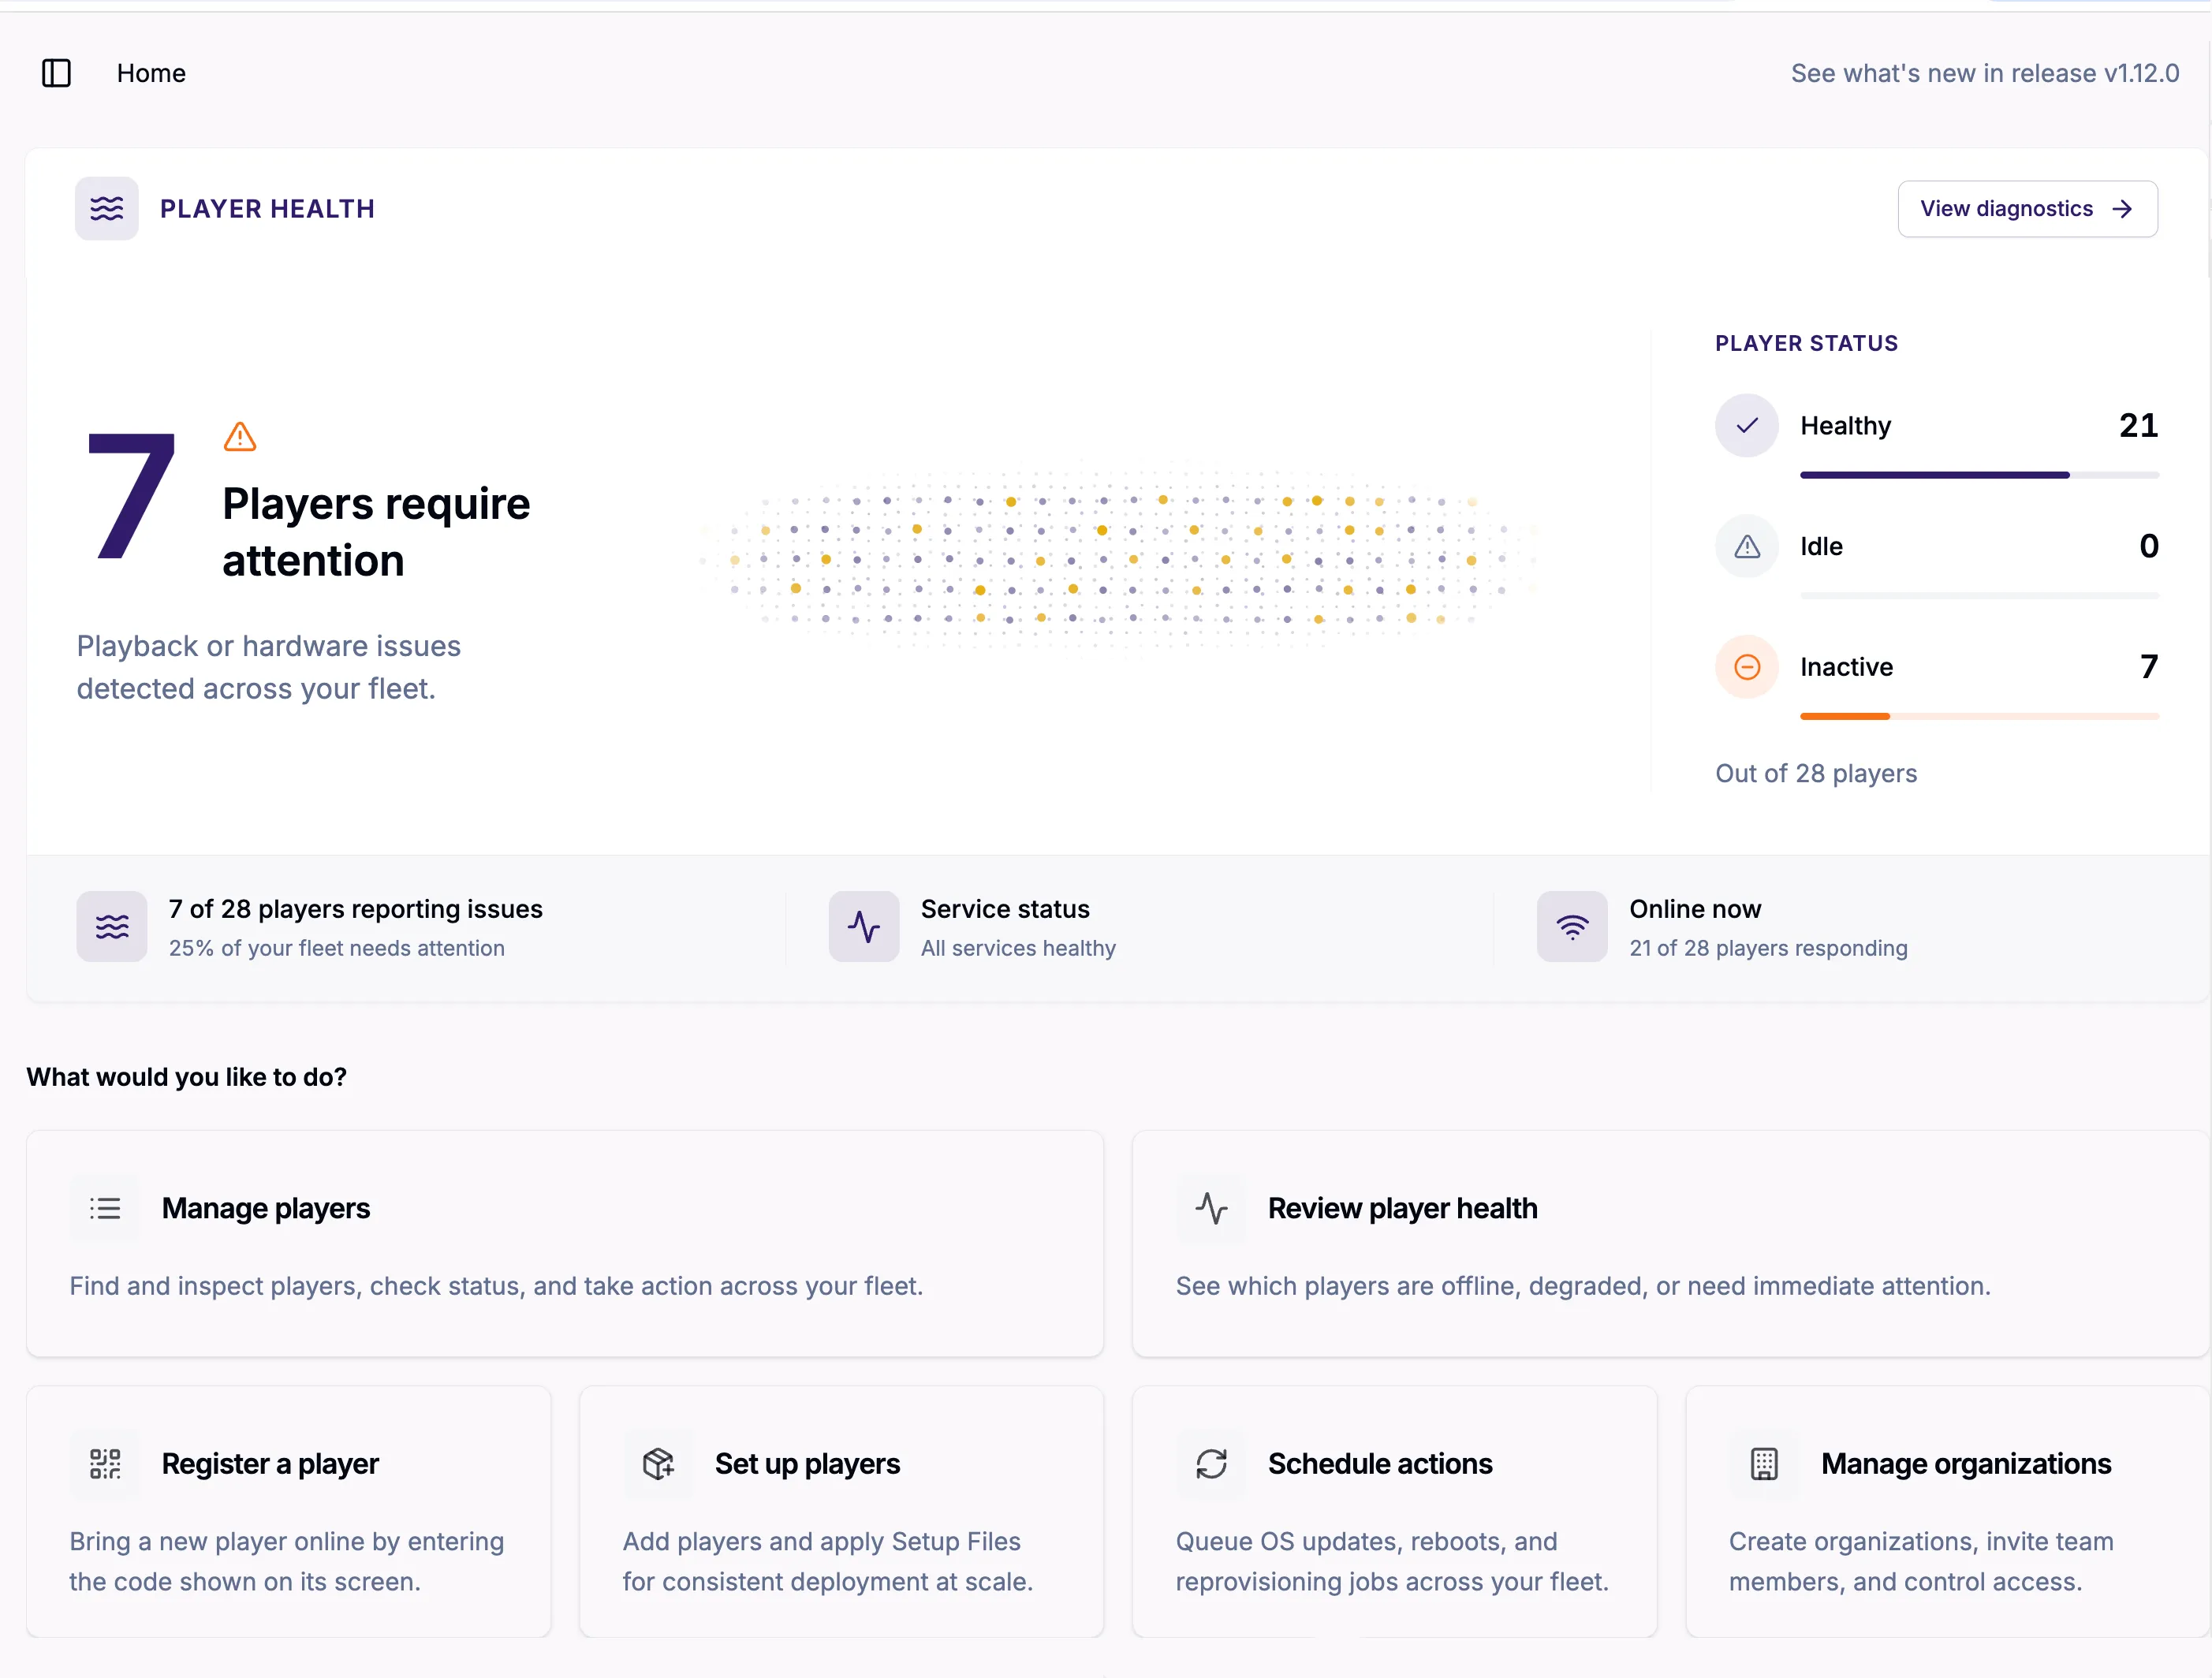The image size is (2212, 1678).
Task: Click the Online now wifi icon
Action: click(x=1572, y=927)
